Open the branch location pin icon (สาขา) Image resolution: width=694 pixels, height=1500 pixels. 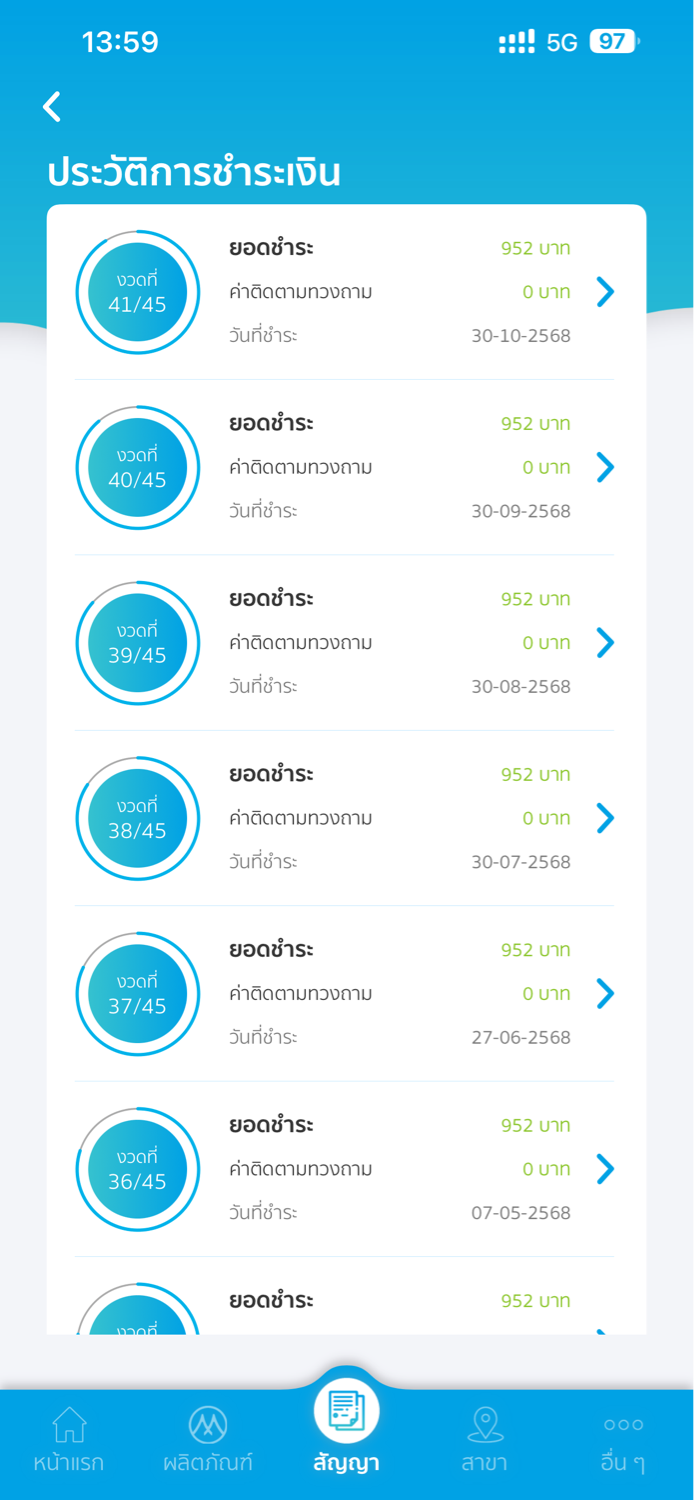[485, 1424]
